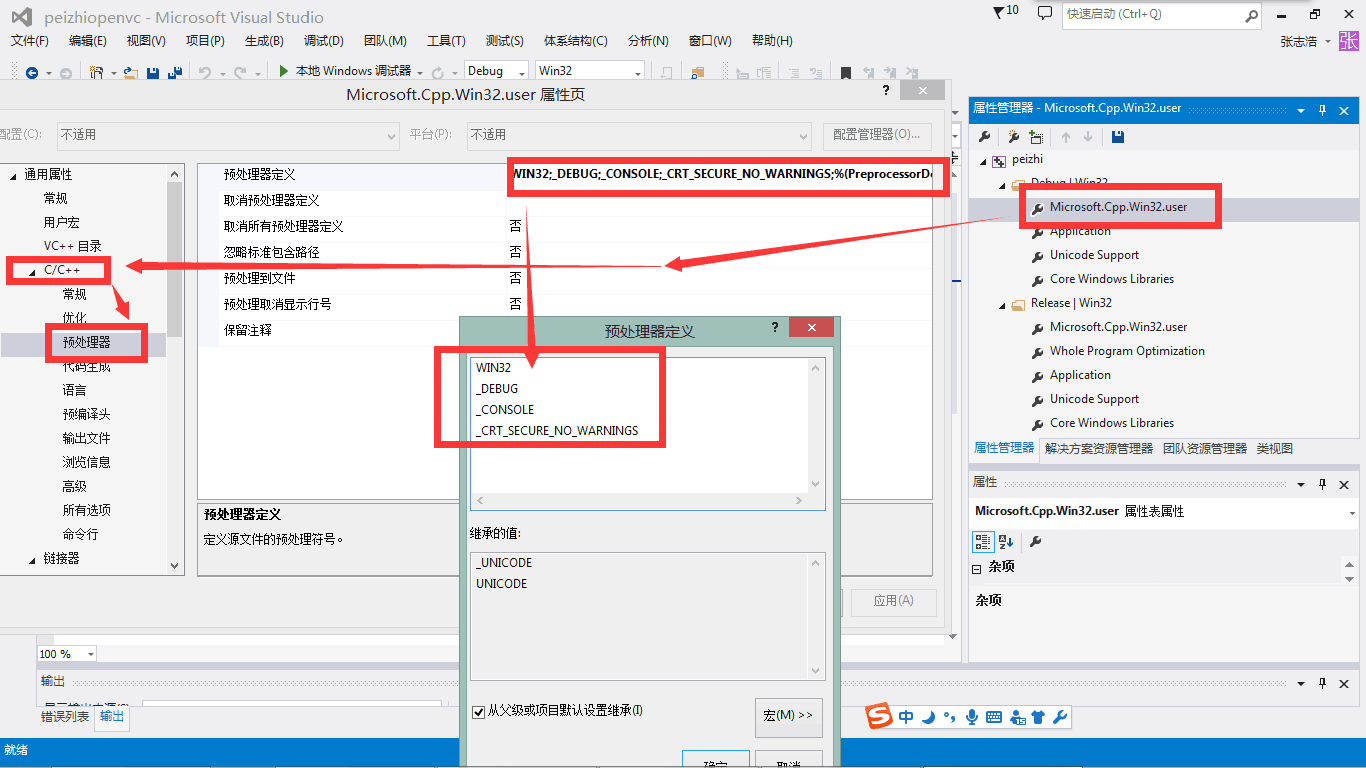Image resolution: width=1366 pixels, height=768 pixels.
Task: Select Unicode Support under Debug | Win32
Action: pos(1094,255)
